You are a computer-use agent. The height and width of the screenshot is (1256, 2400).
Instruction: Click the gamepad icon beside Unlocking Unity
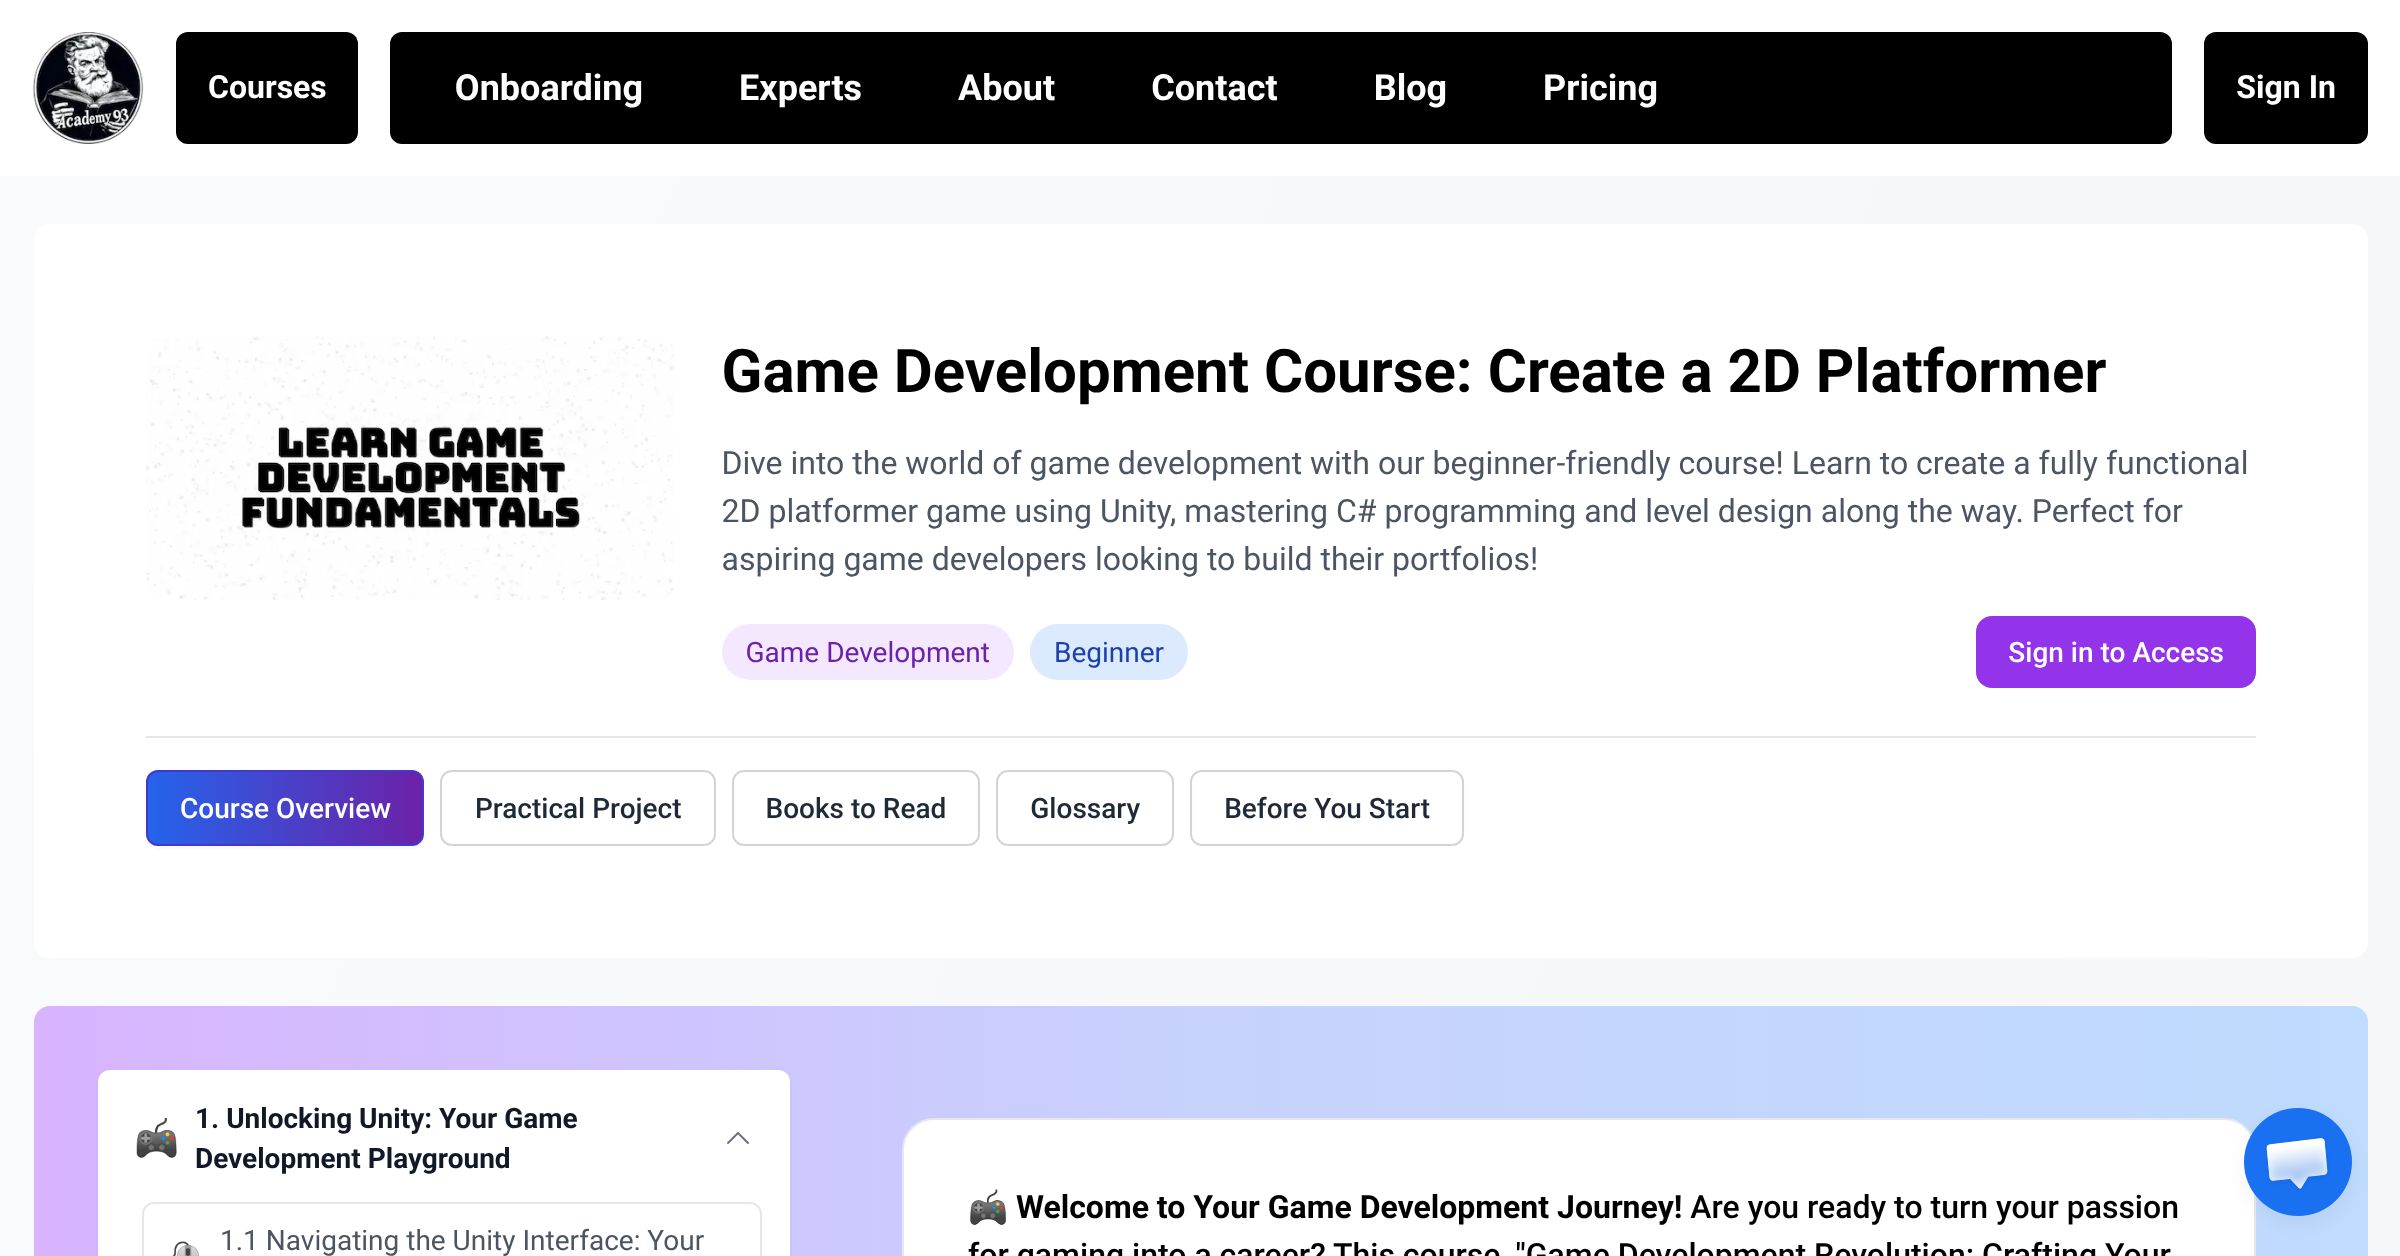point(156,1139)
